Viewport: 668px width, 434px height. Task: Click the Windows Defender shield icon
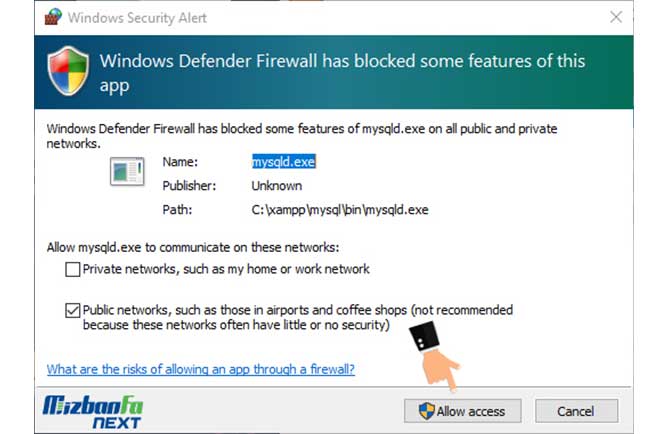click(68, 71)
